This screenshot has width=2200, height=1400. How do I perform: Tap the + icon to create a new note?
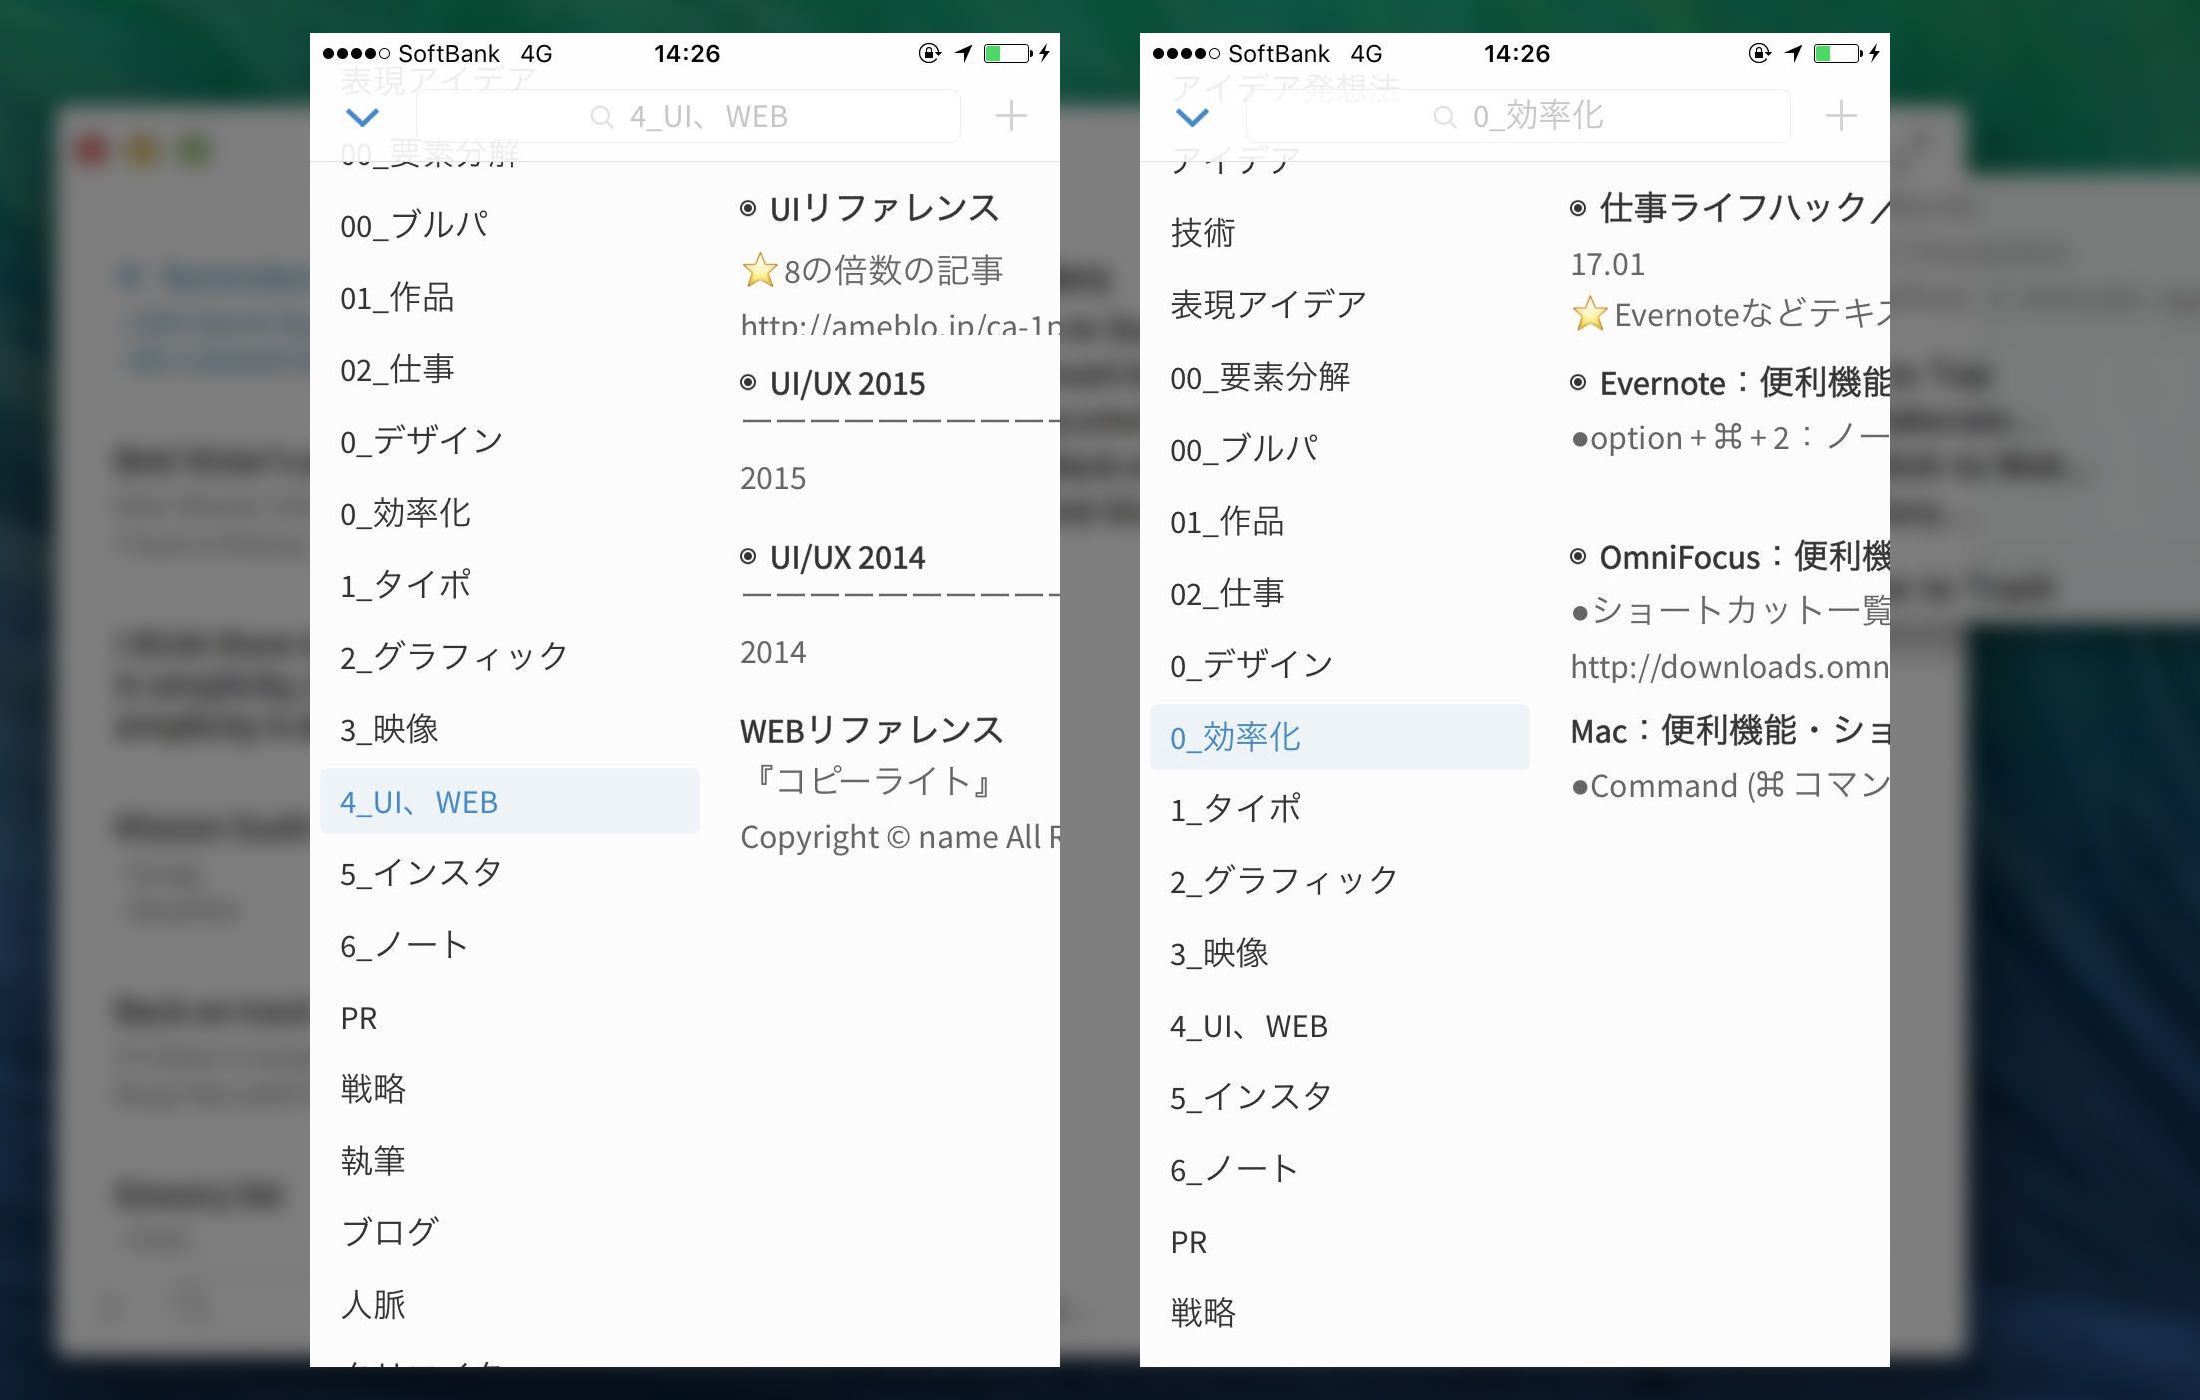[x=1011, y=115]
